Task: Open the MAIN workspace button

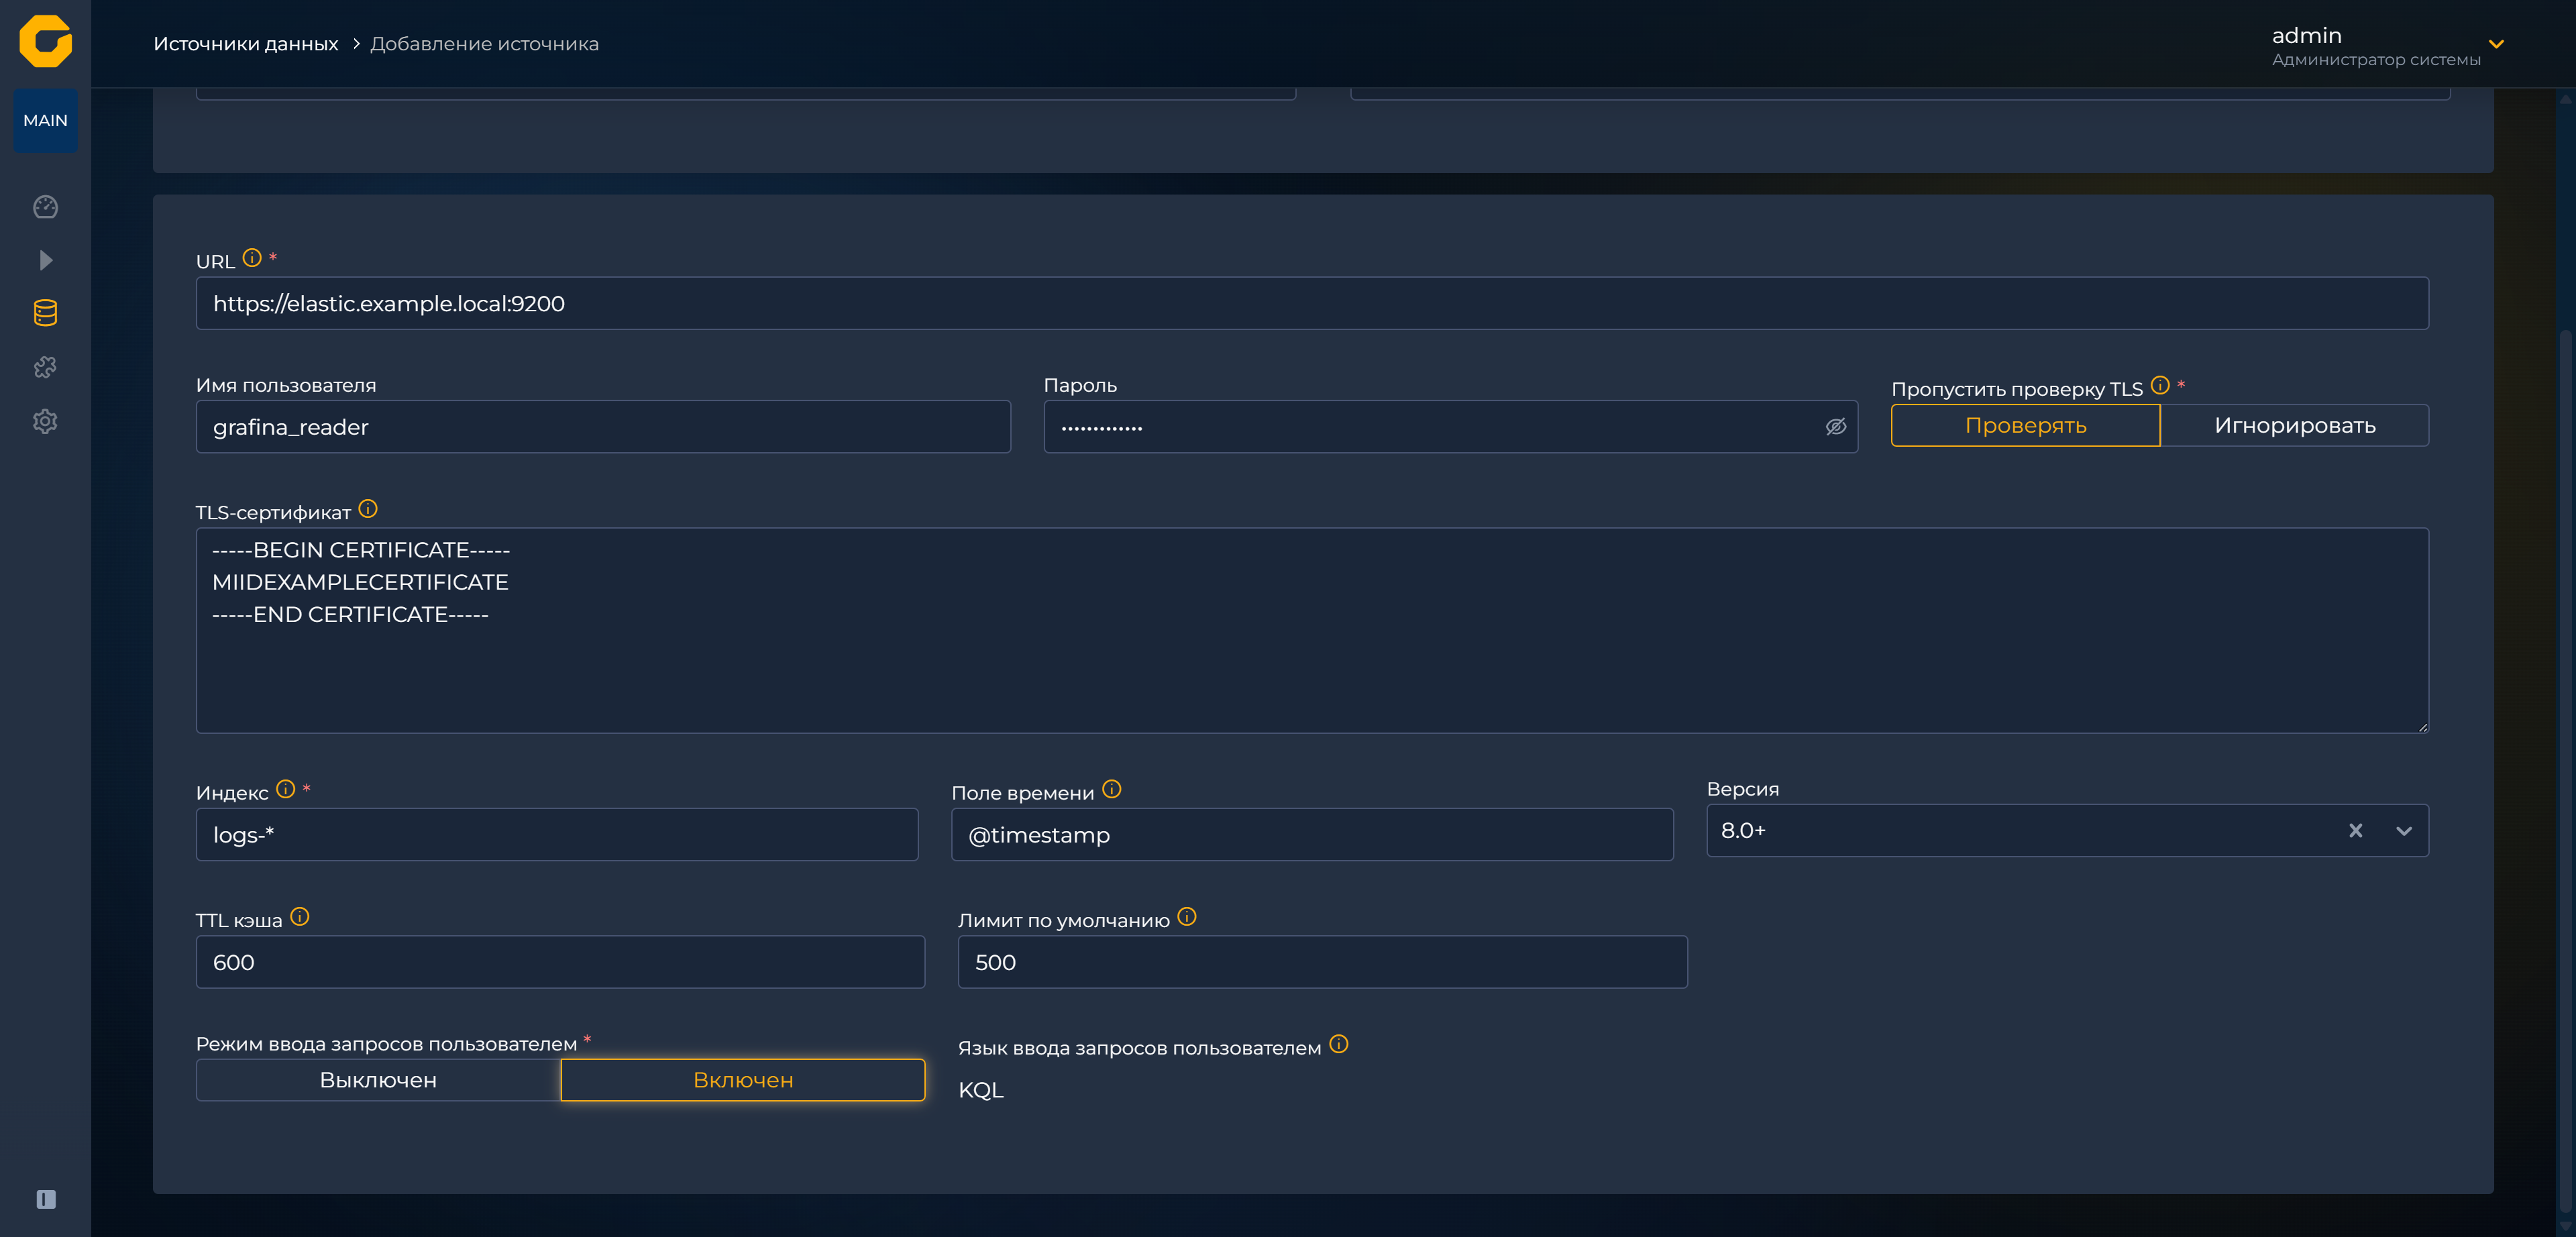Action: pos(45,121)
